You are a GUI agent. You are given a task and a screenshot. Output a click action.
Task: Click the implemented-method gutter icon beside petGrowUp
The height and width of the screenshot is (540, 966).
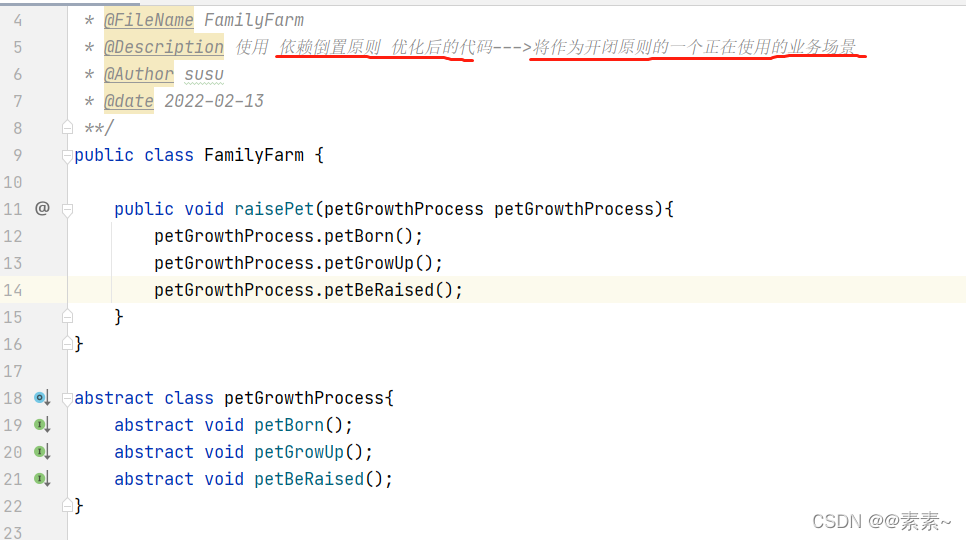(x=42, y=452)
